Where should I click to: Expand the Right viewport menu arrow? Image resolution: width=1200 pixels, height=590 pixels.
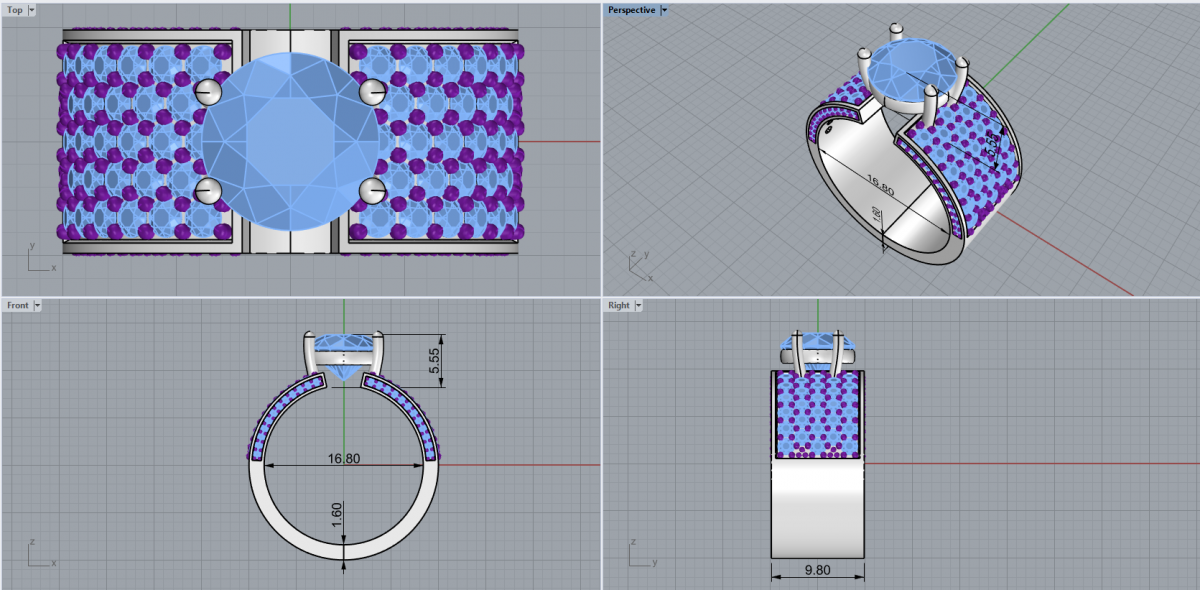(x=639, y=305)
